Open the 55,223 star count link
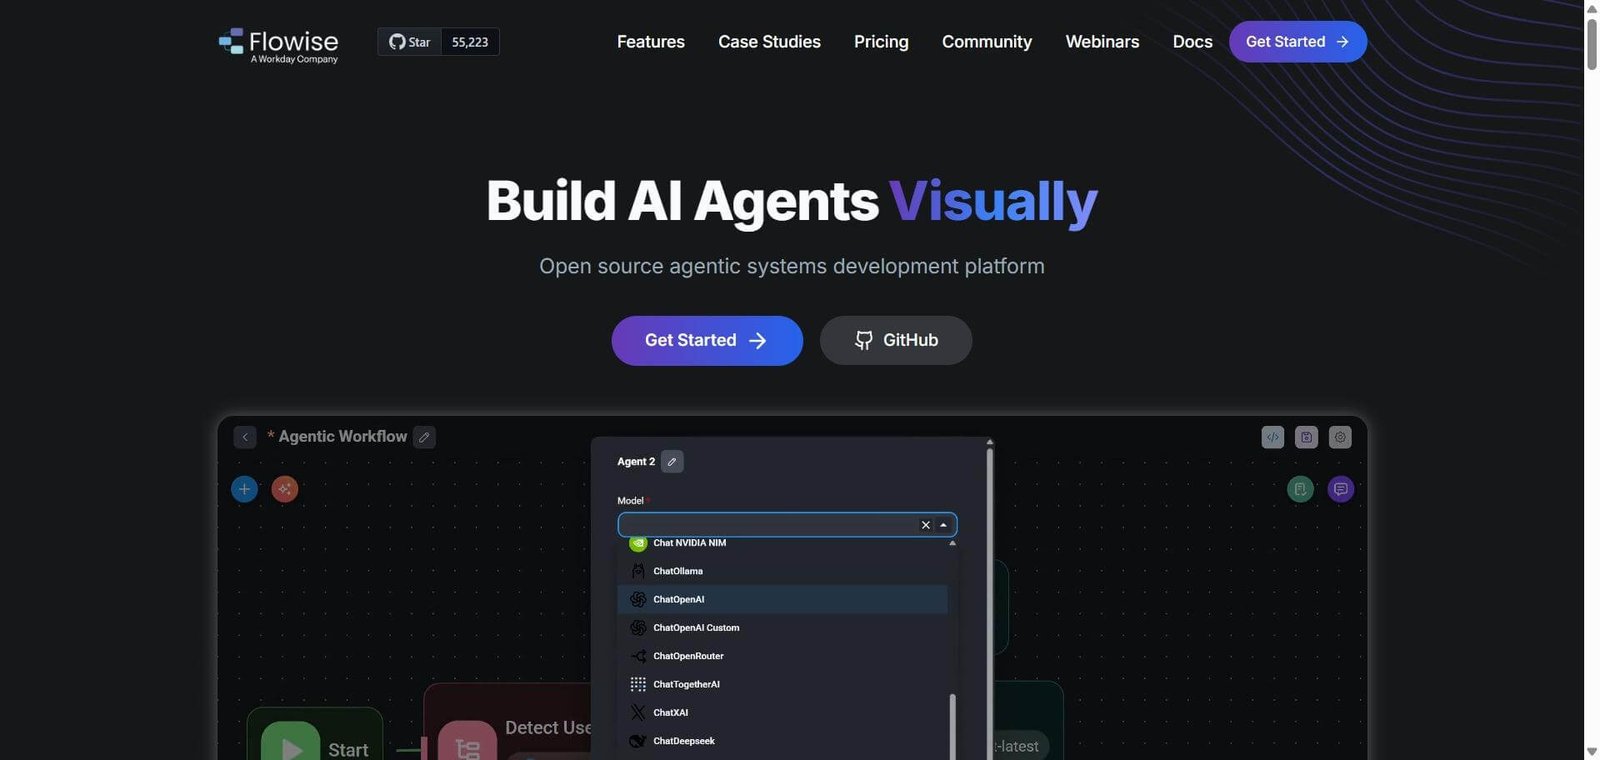 470,42
